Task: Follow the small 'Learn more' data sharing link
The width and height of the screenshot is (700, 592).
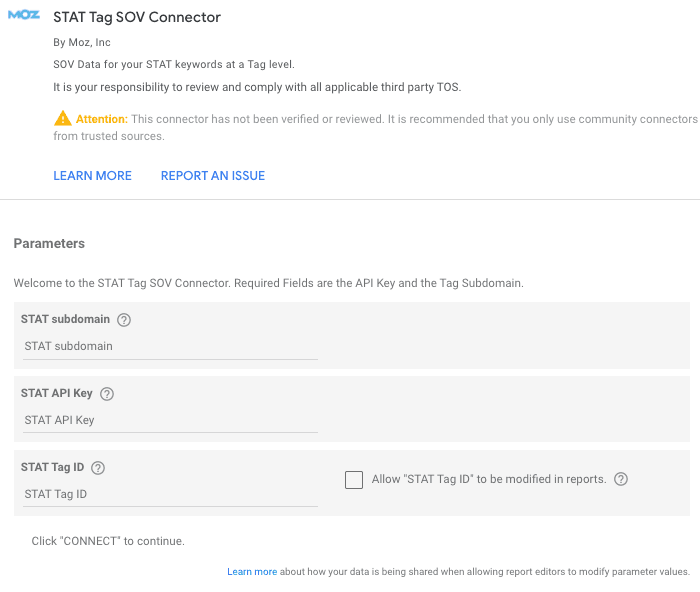Action: click(252, 572)
